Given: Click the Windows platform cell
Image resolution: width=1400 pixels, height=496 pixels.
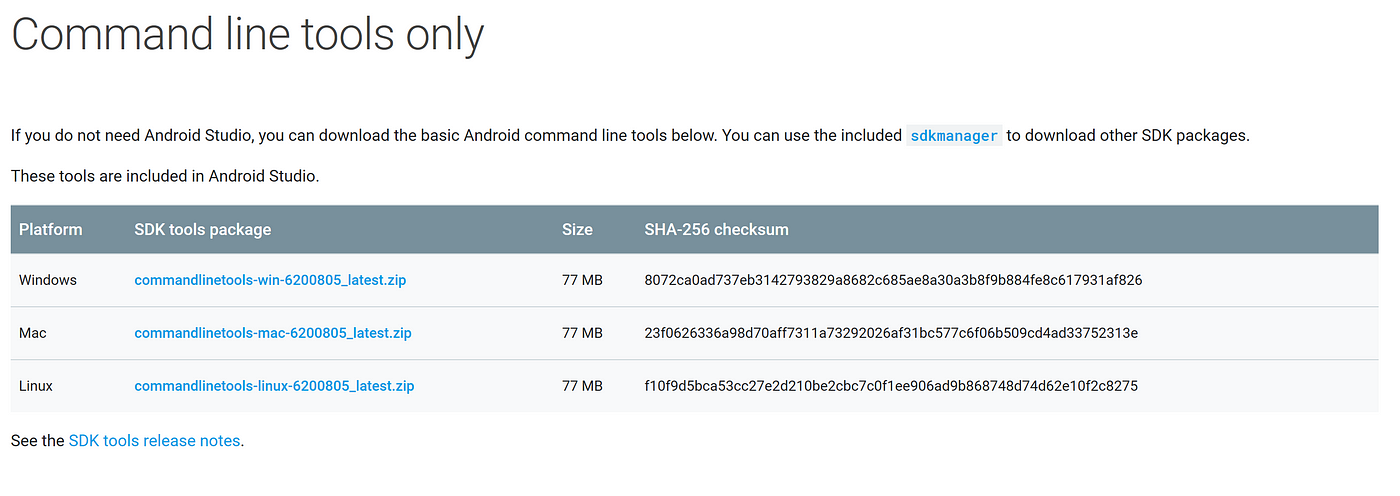Looking at the screenshot, I should coord(48,280).
